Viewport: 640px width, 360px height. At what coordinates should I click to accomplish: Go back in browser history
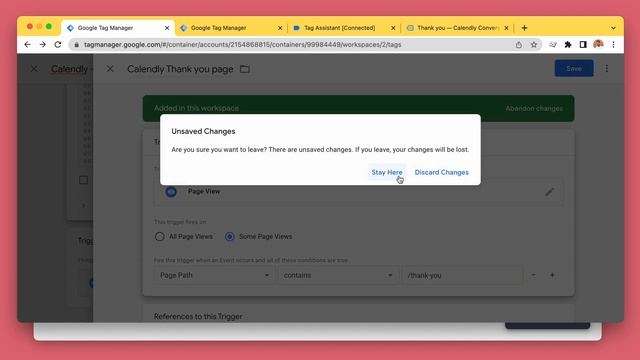click(27, 44)
